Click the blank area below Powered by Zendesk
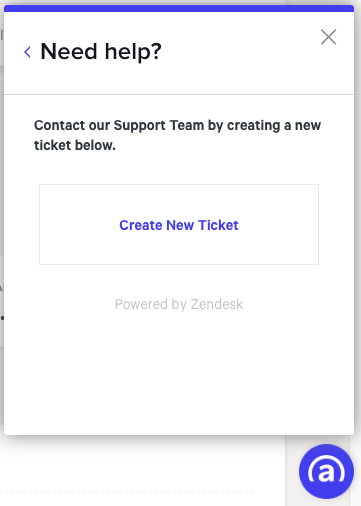Viewport: 361px width, 506px height. tap(179, 373)
